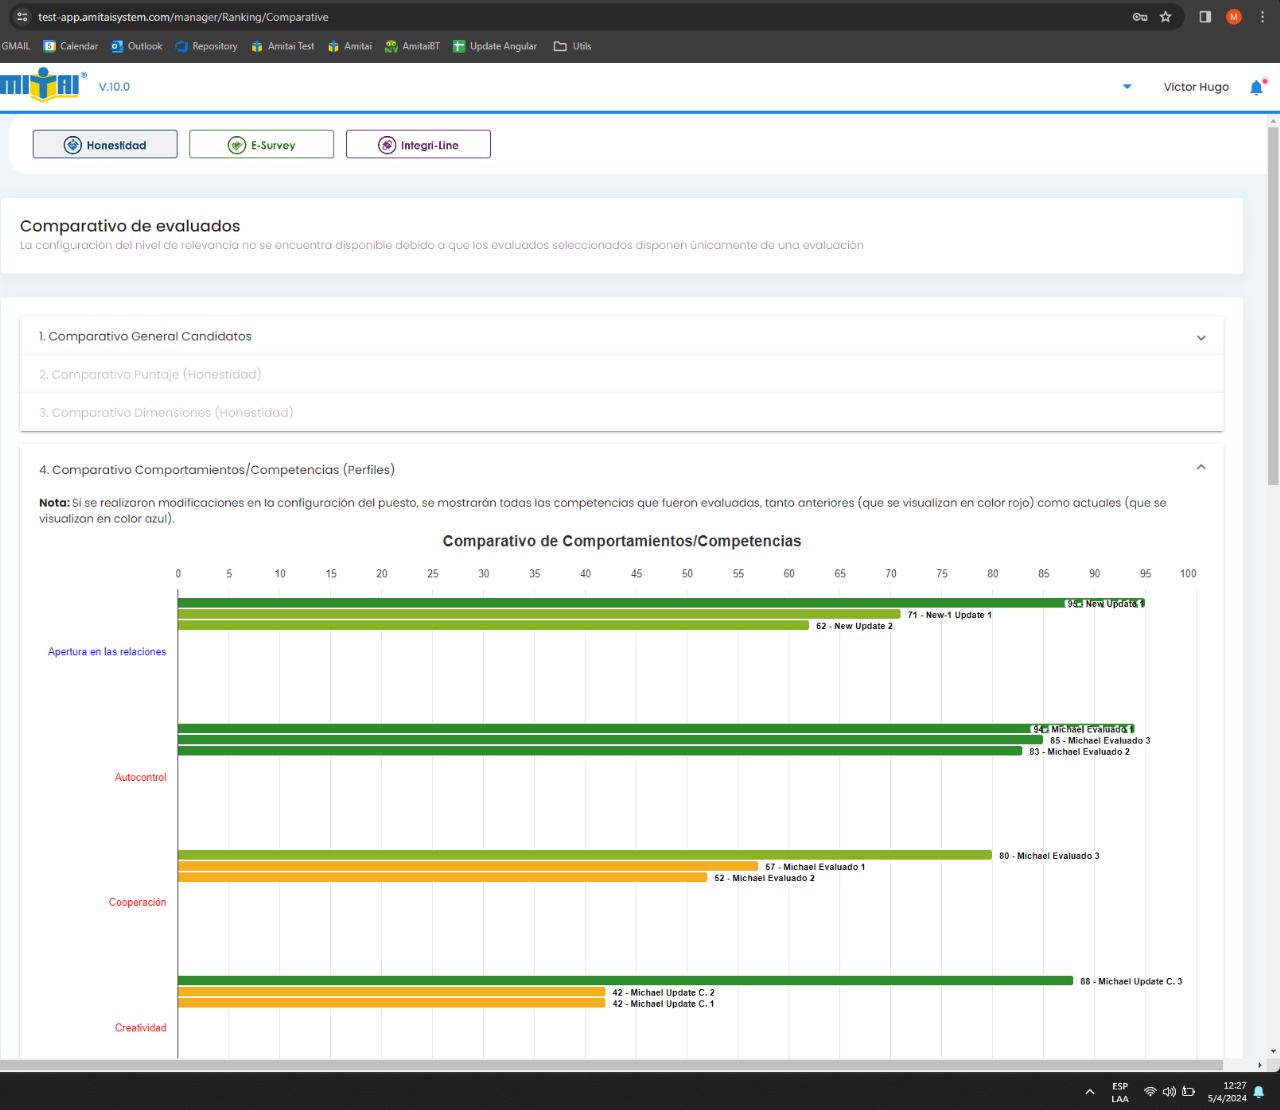Click the password key icon
The image size is (1280, 1110).
pyautogui.click(x=1139, y=17)
